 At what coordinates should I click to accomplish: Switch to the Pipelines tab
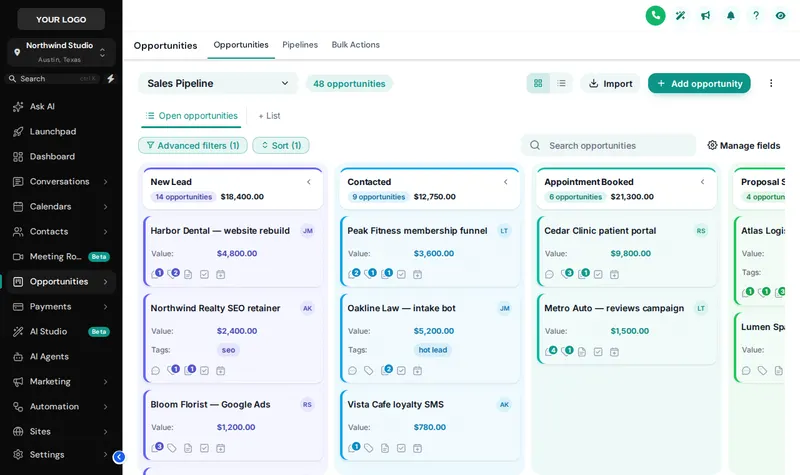pyautogui.click(x=300, y=45)
